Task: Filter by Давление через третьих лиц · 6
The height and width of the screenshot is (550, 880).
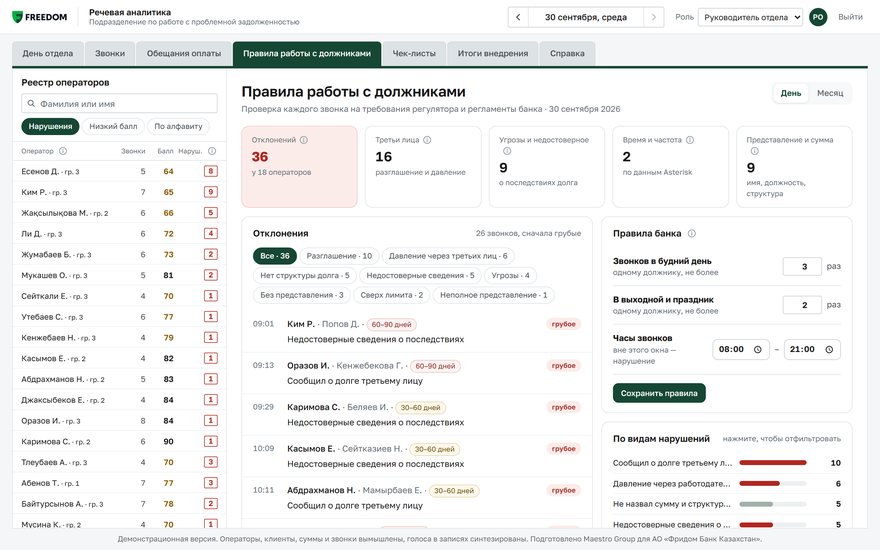Action: coord(448,256)
